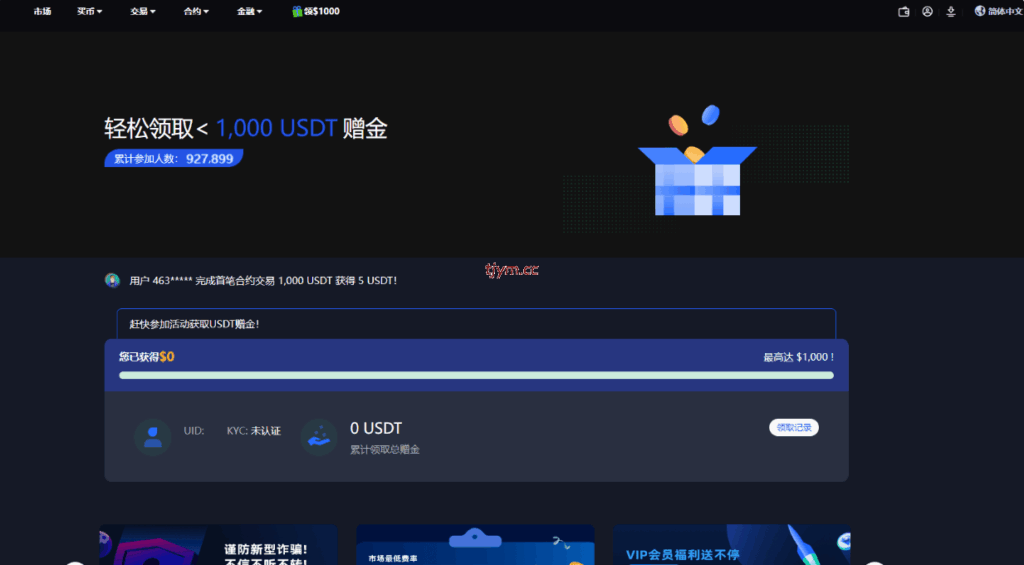This screenshot has height=565, width=1024.
Task: Click the hand-with-coins bonus icon
Action: point(319,437)
